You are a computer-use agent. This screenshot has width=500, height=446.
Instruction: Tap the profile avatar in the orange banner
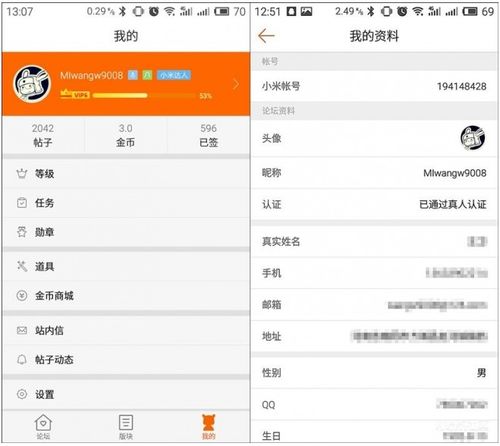point(32,84)
